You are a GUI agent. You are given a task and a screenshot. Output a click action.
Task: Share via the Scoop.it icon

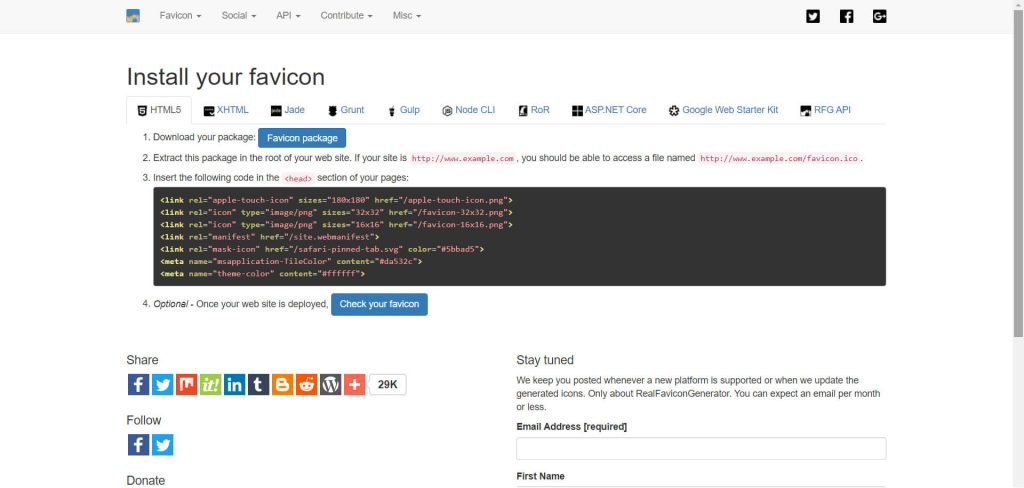210,384
